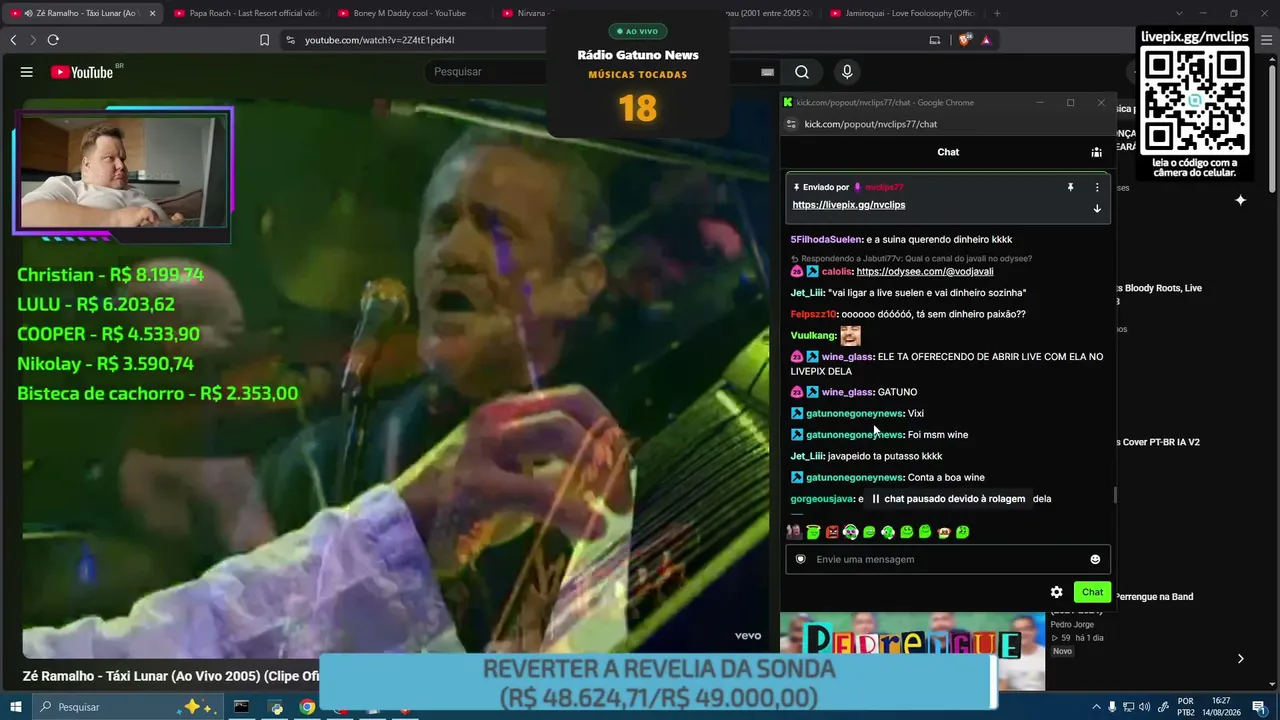Open terminal app on taskbar
The height and width of the screenshot is (720, 1280).
point(241,707)
